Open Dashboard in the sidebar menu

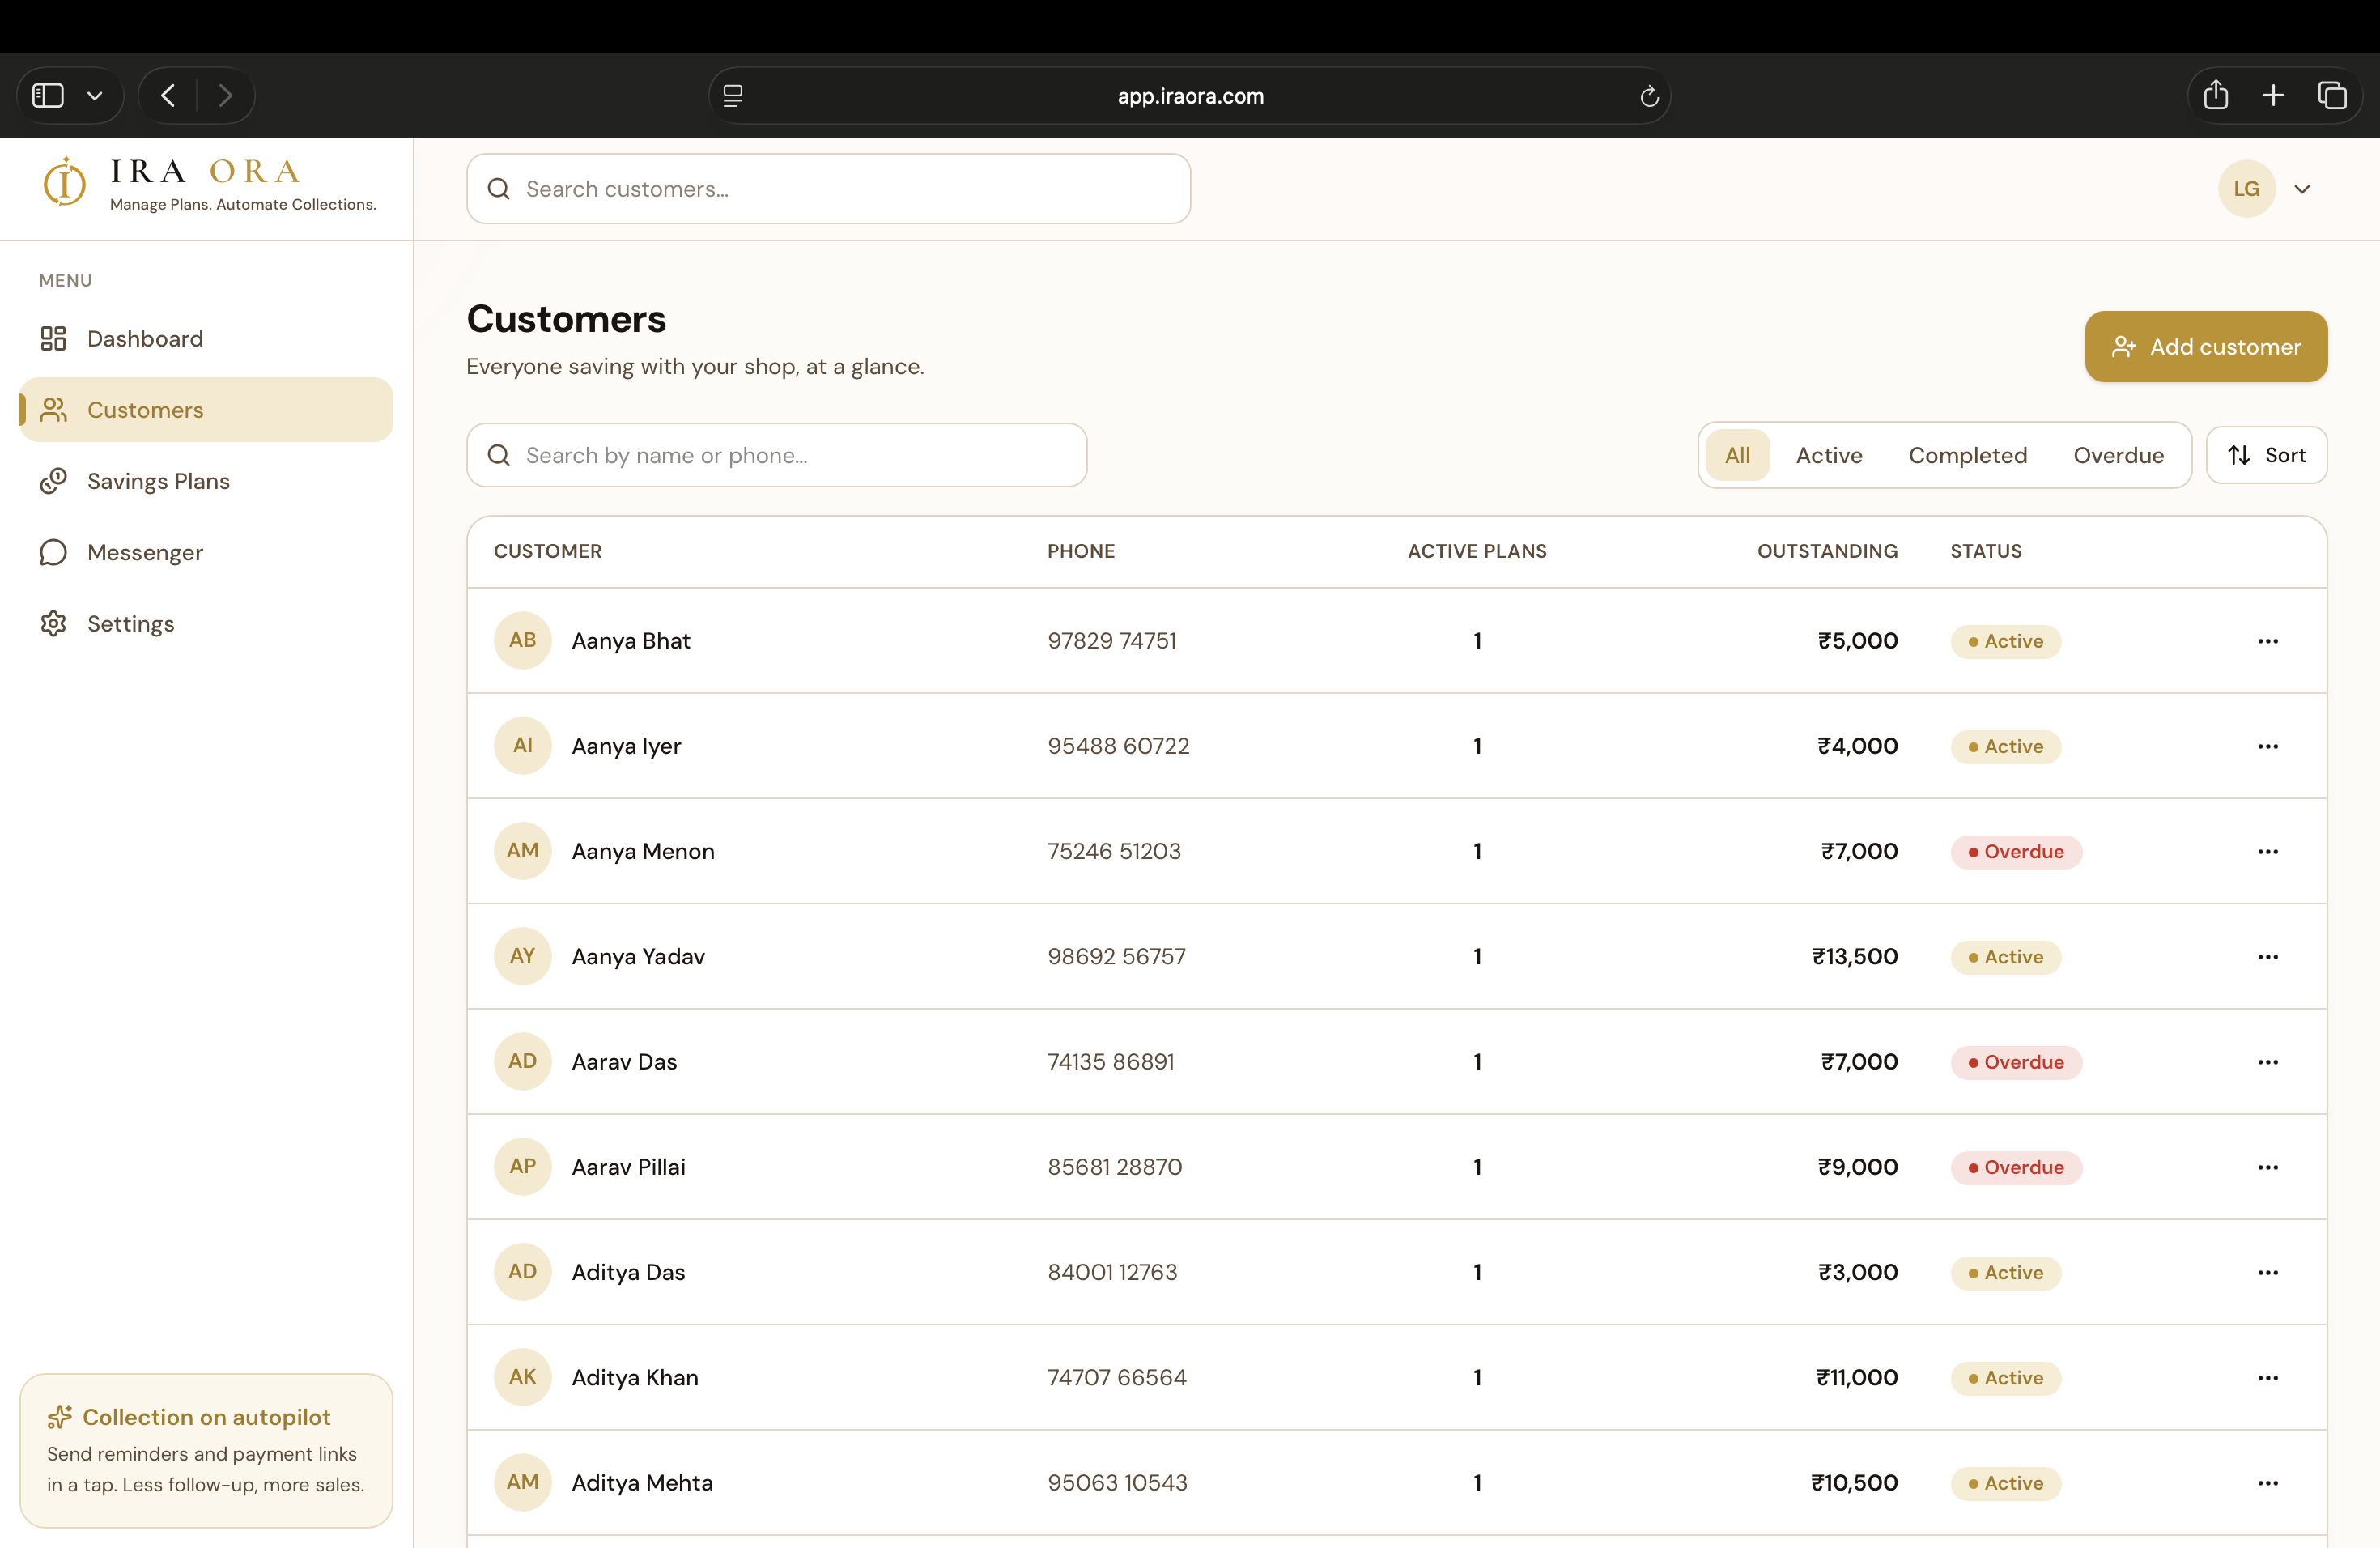pyautogui.click(x=206, y=339)
